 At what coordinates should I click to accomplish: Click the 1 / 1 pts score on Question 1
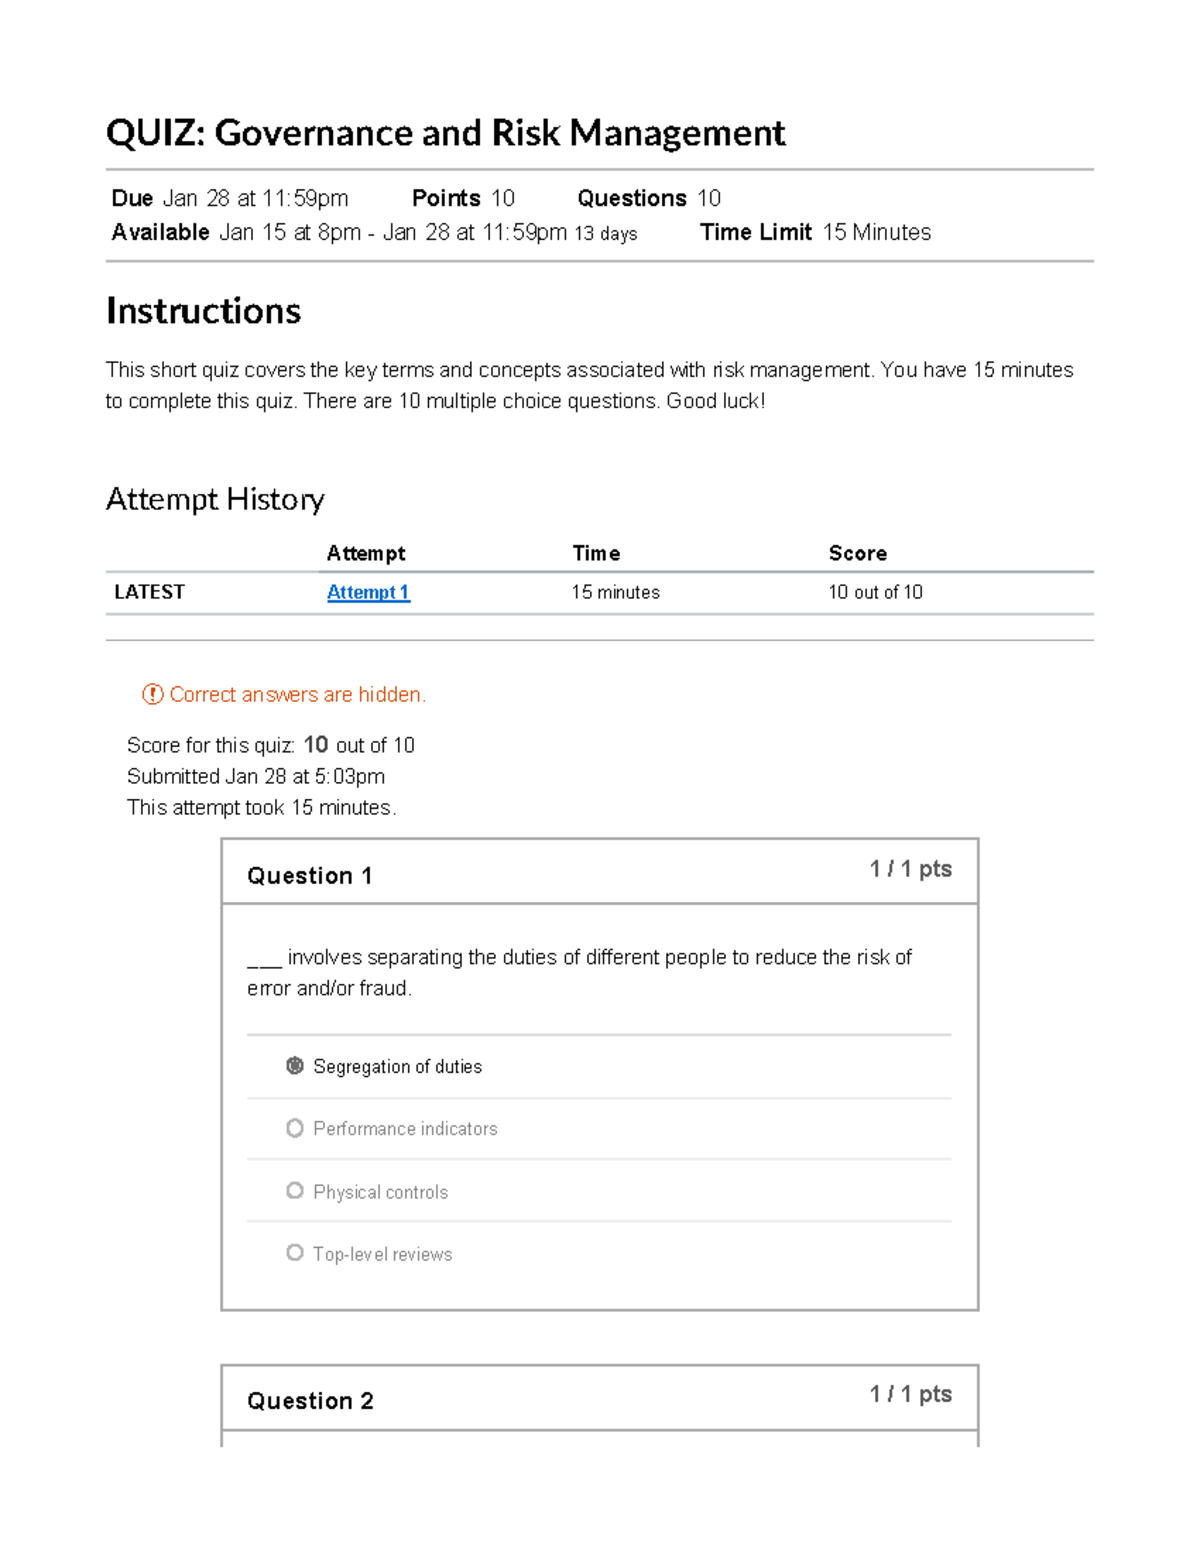coord(910,869)
